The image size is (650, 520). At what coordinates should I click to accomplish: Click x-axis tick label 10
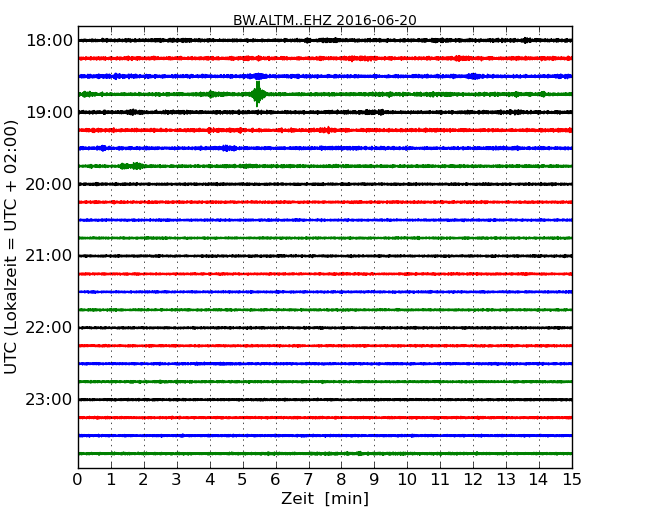[407, 480]
